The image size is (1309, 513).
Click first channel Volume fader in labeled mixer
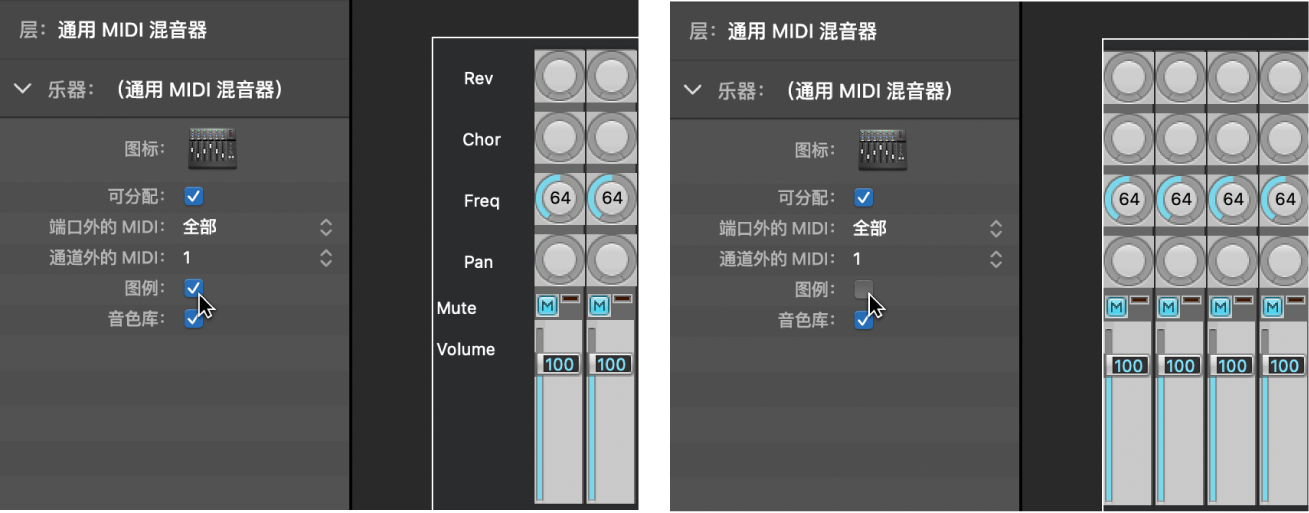(x=559, y=364)
